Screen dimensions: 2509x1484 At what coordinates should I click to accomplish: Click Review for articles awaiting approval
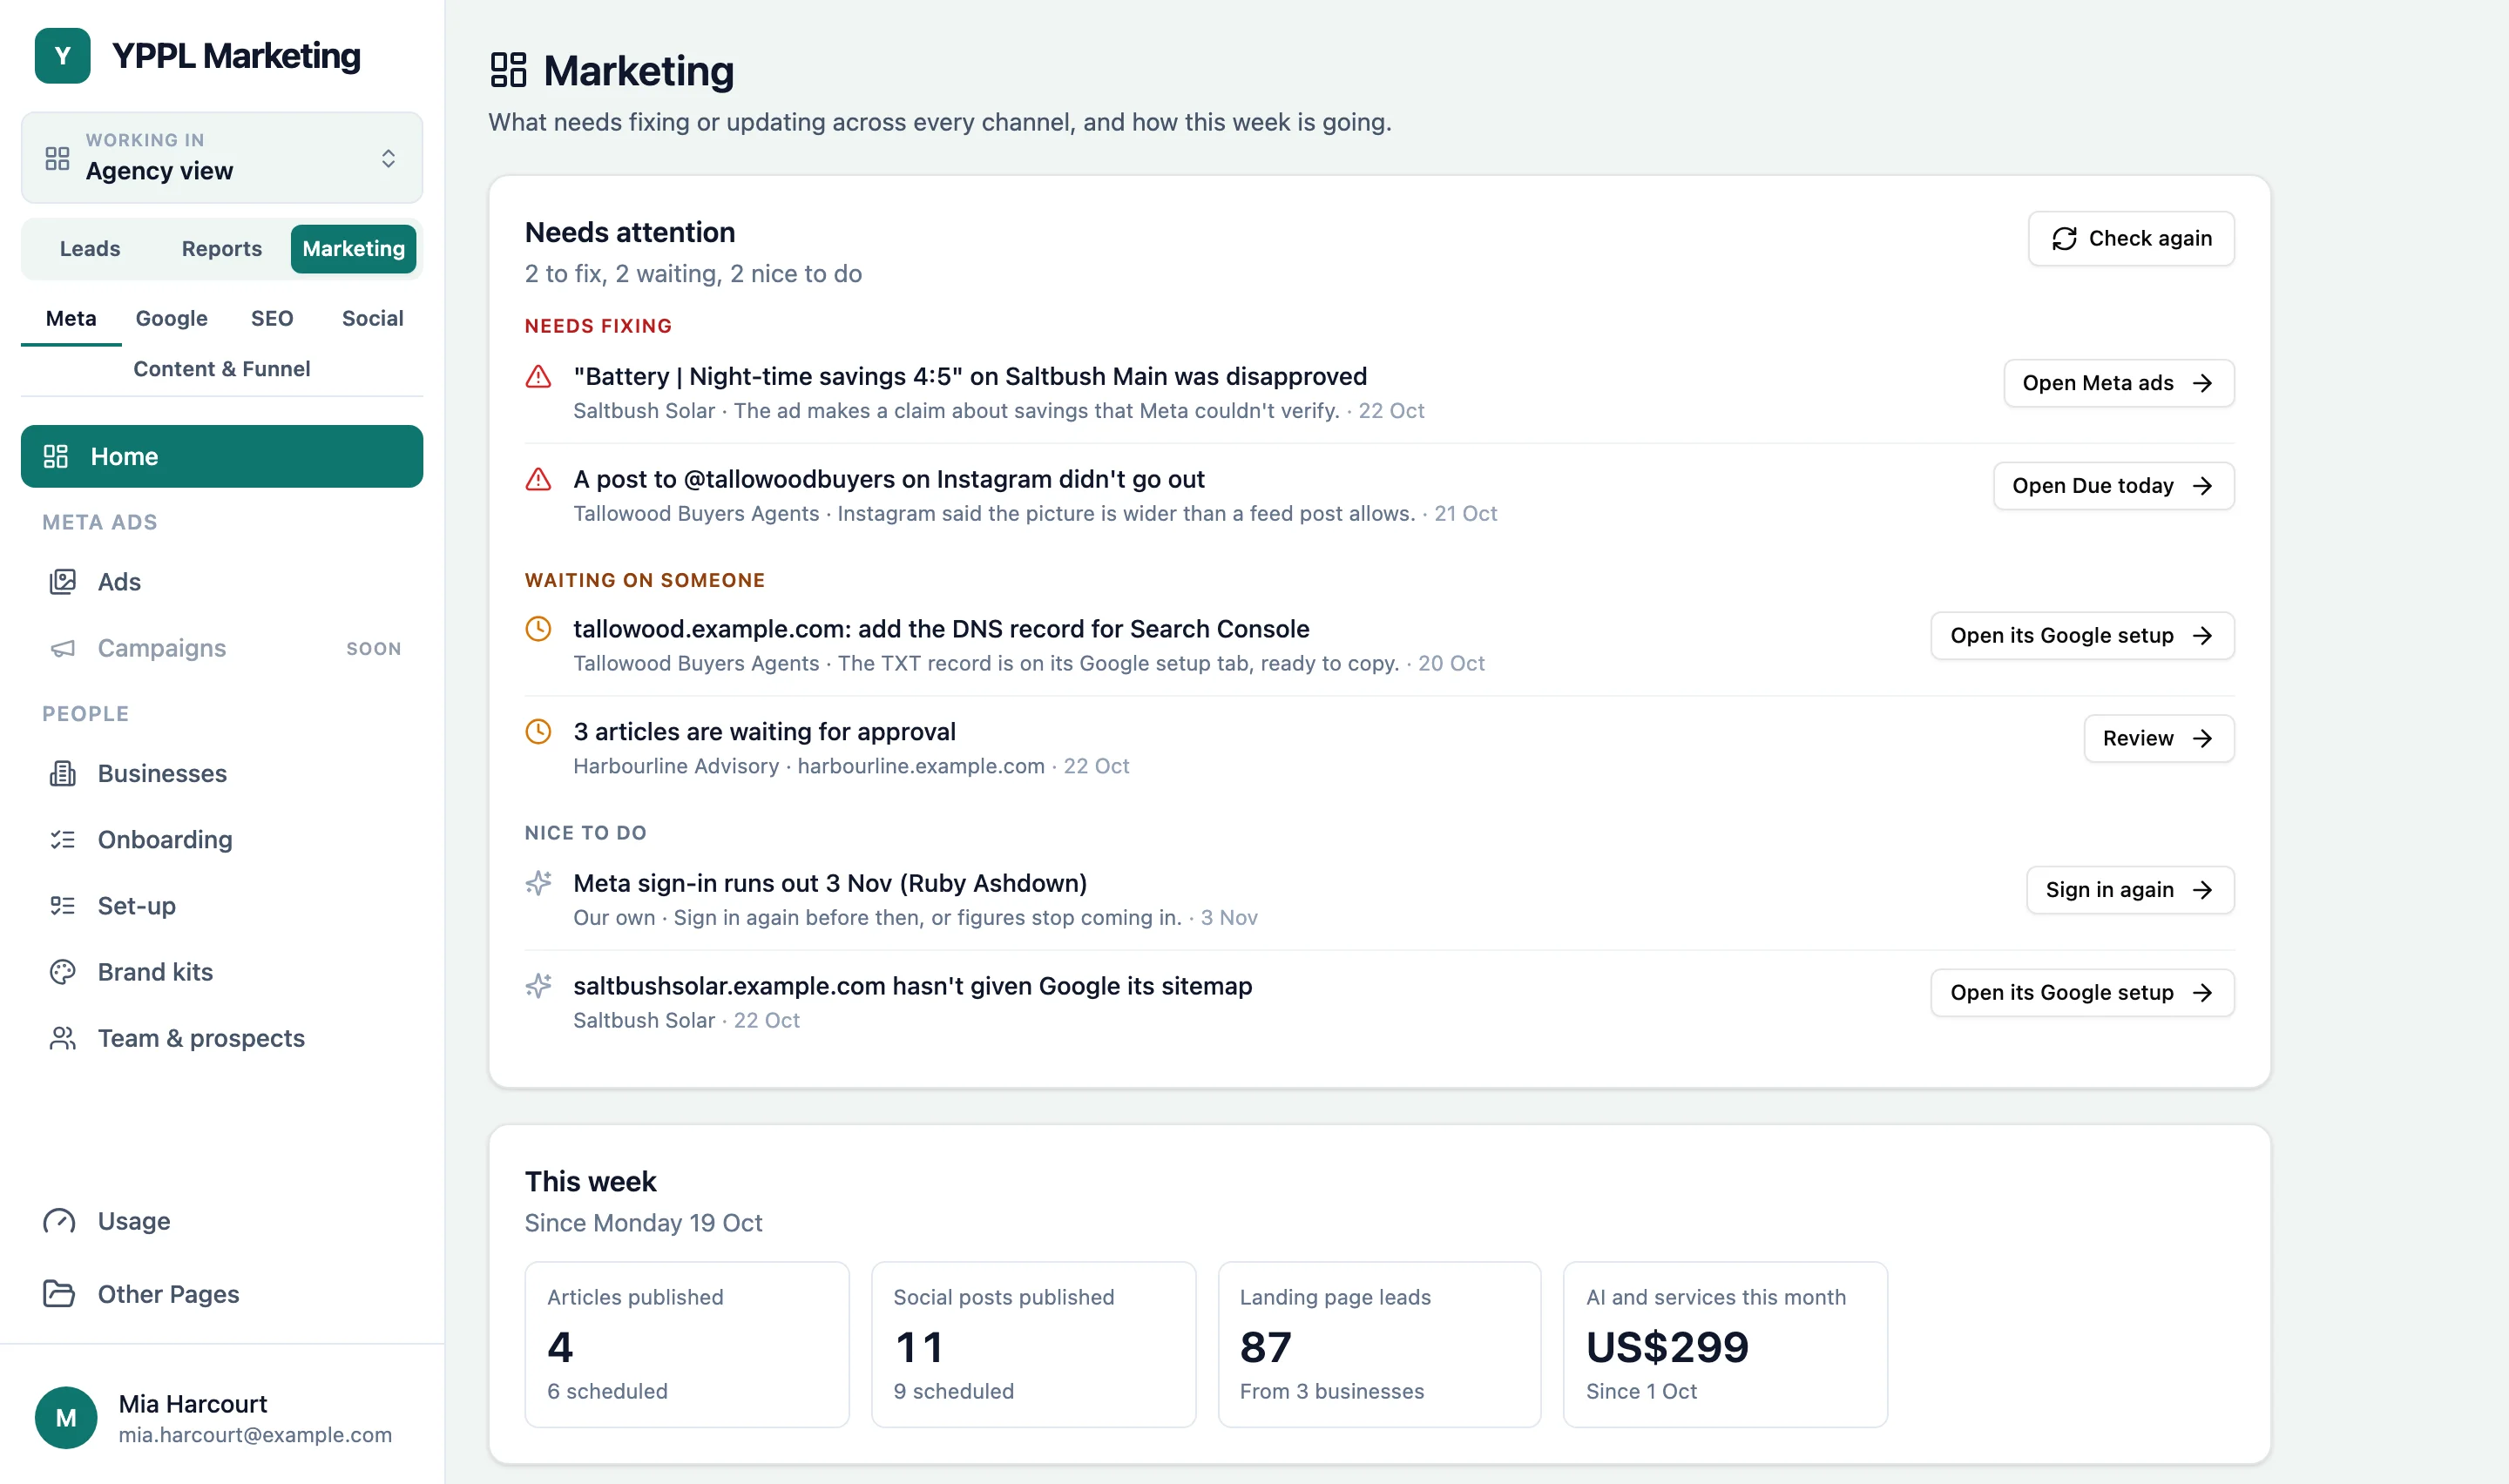(2158, 738)
